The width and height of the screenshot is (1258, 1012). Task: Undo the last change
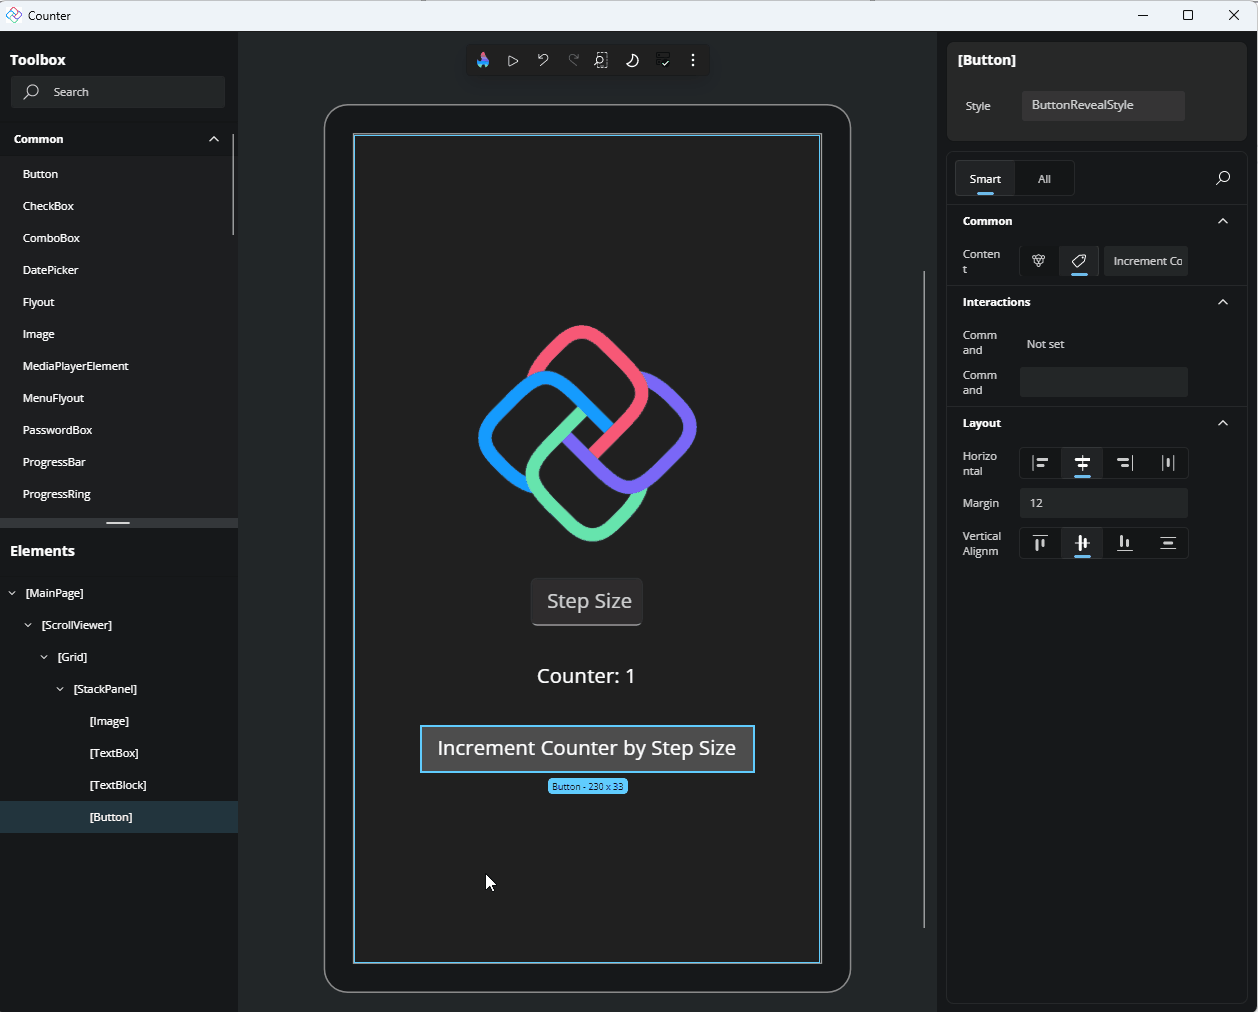pyautogui.click(x=543, y=60)
